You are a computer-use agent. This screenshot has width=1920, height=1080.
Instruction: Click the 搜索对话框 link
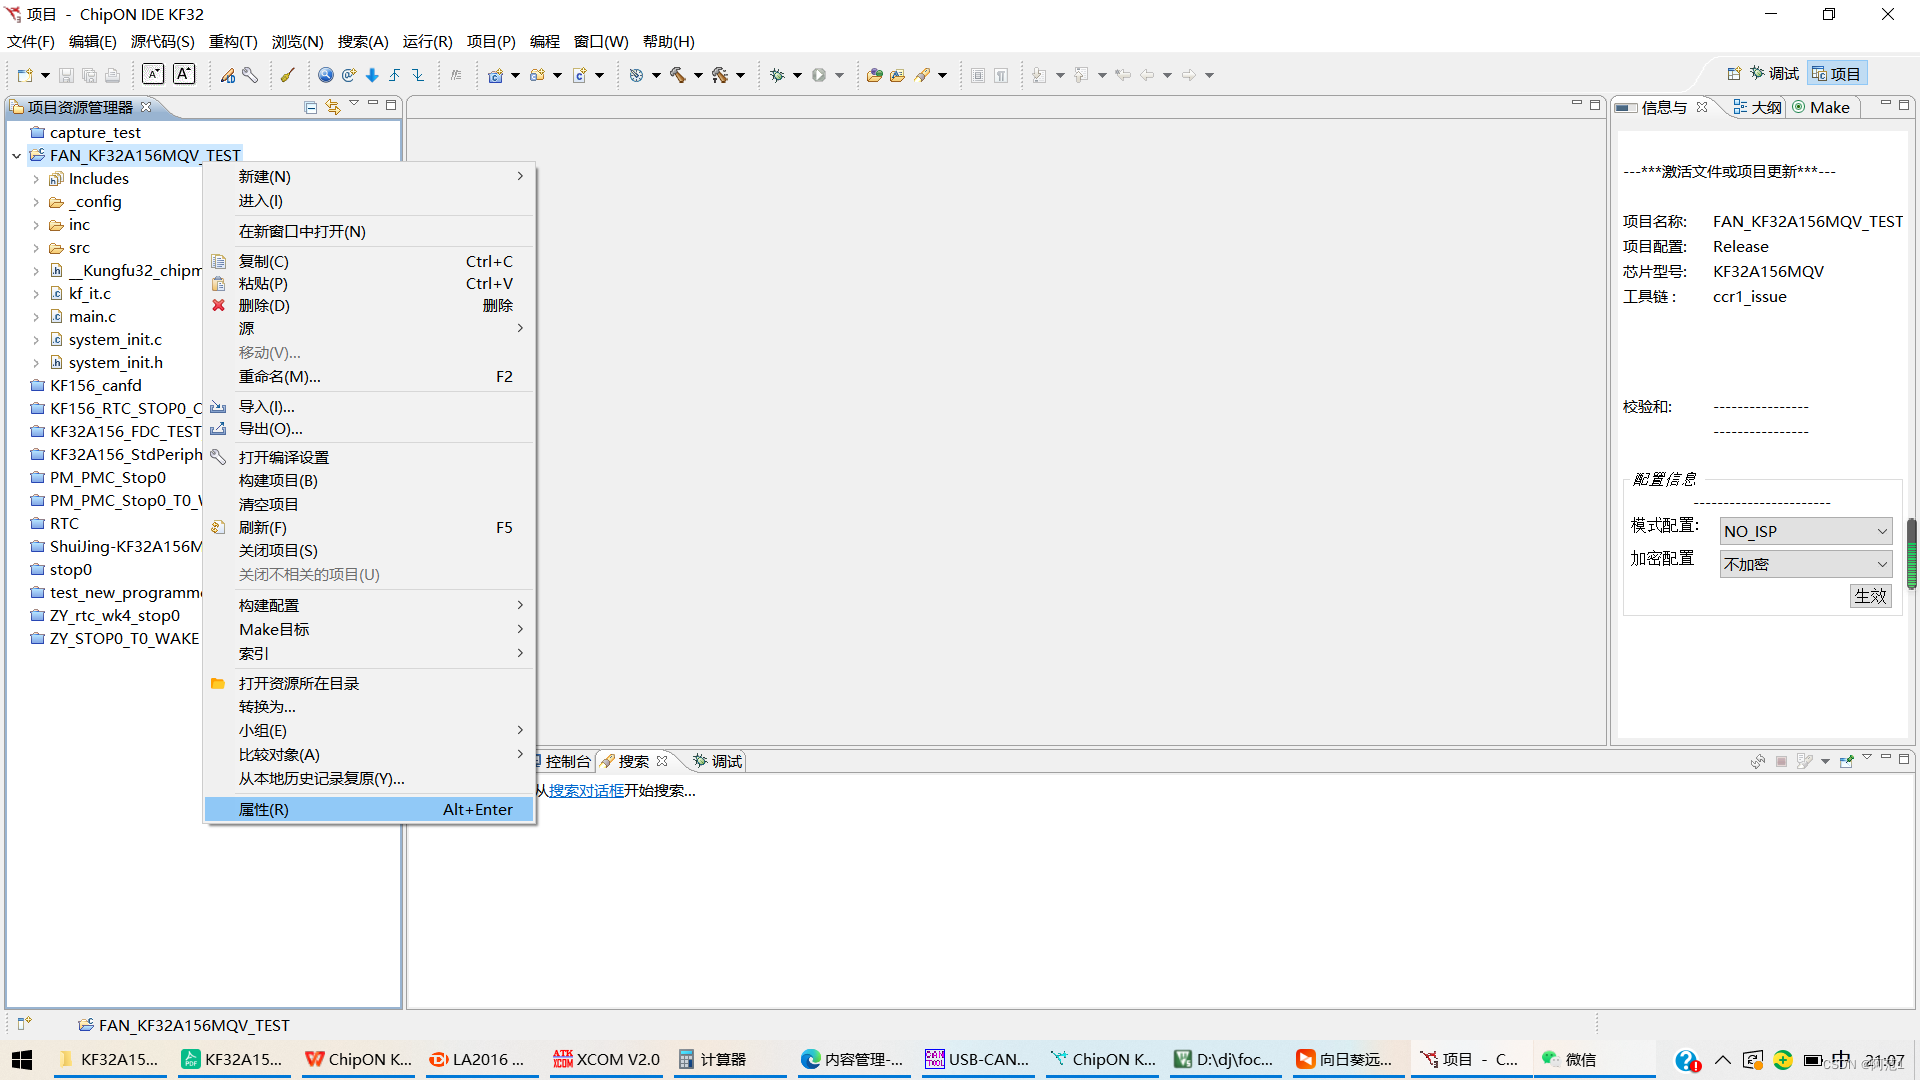click(x=586, y=791)
